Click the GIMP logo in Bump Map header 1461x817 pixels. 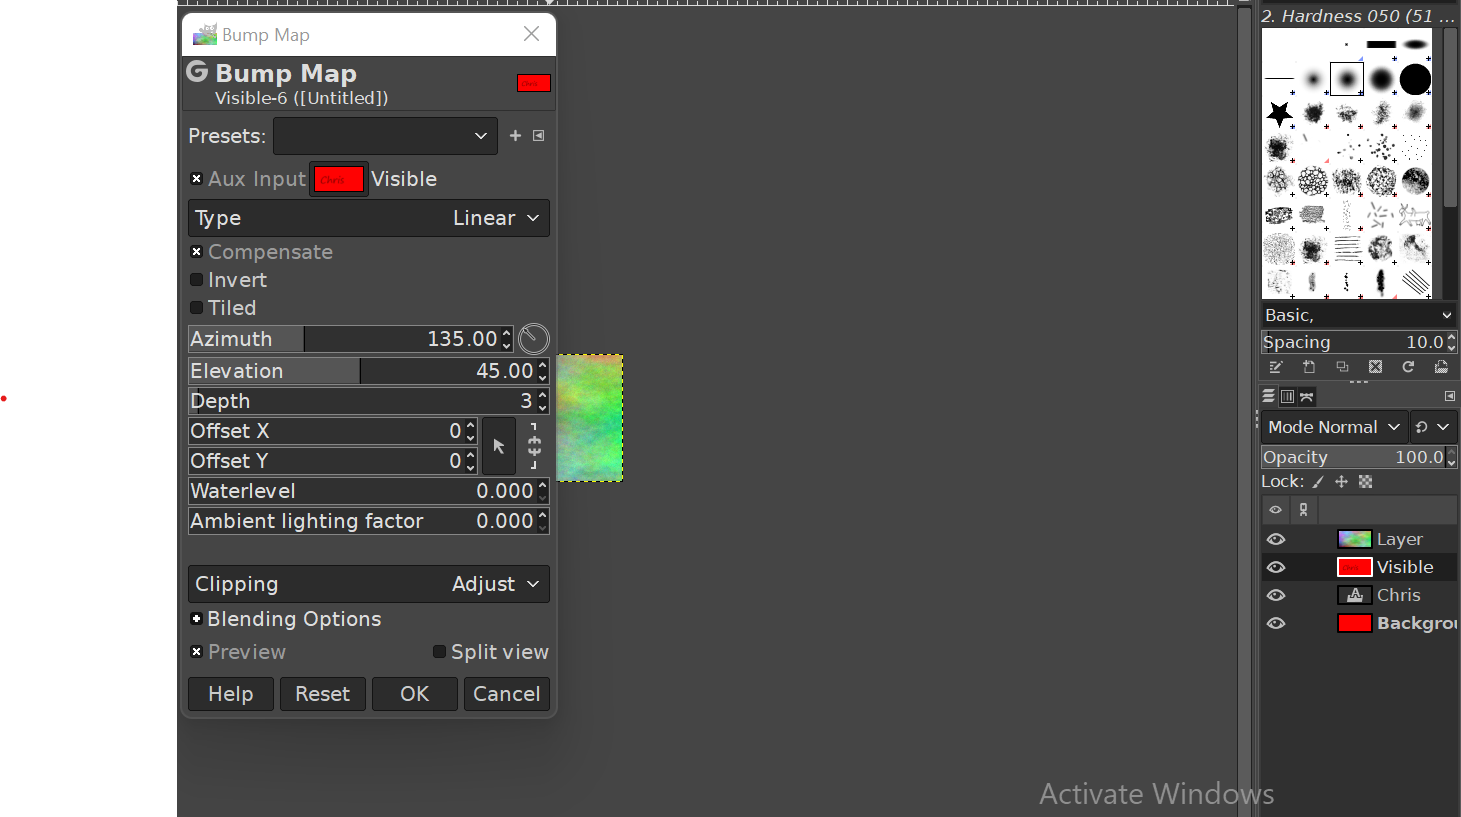click(197, 72)
